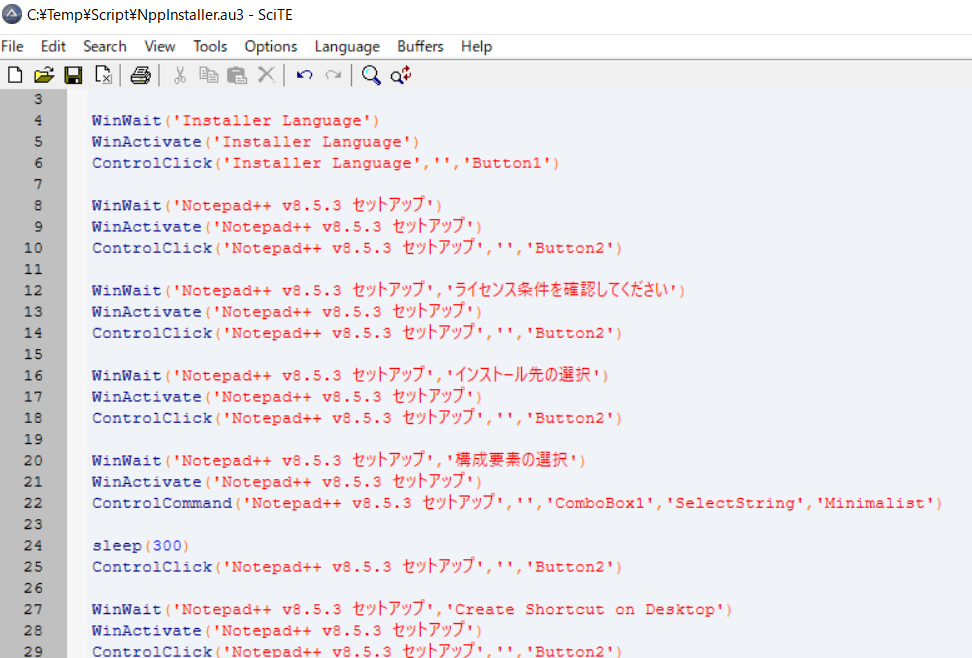Print the script using the printer icon
972x658 pixels.
coord(141,75)
